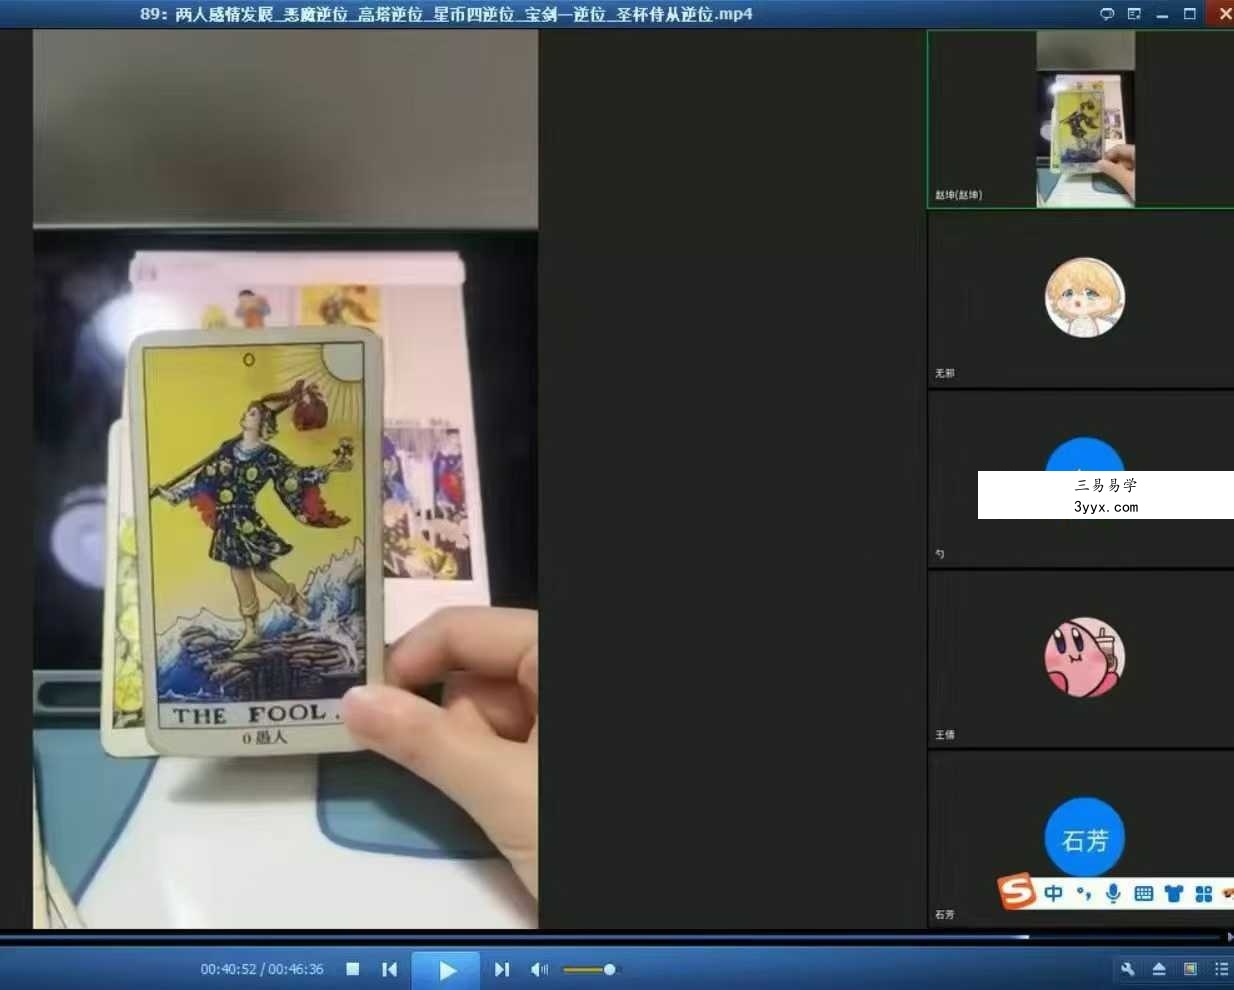Click the elapsed time 00:40:52 / 00:46:36 display
Image resolution: width=1234 pixels, height=990 pixels.
[262, 969]
